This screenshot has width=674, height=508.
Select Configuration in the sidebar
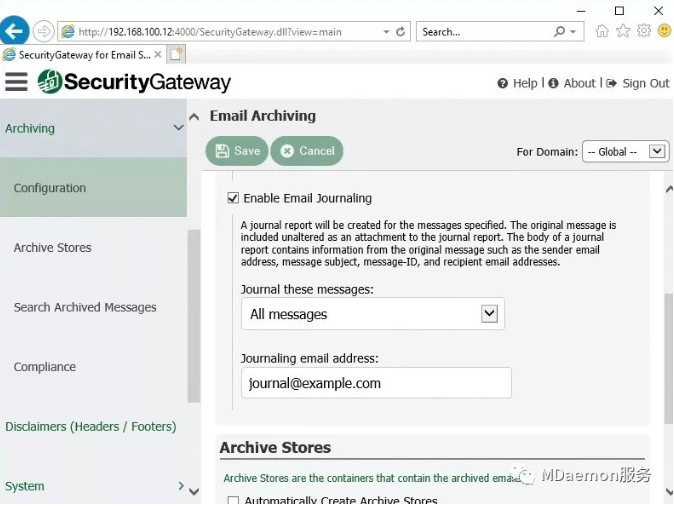click(93, 187)
